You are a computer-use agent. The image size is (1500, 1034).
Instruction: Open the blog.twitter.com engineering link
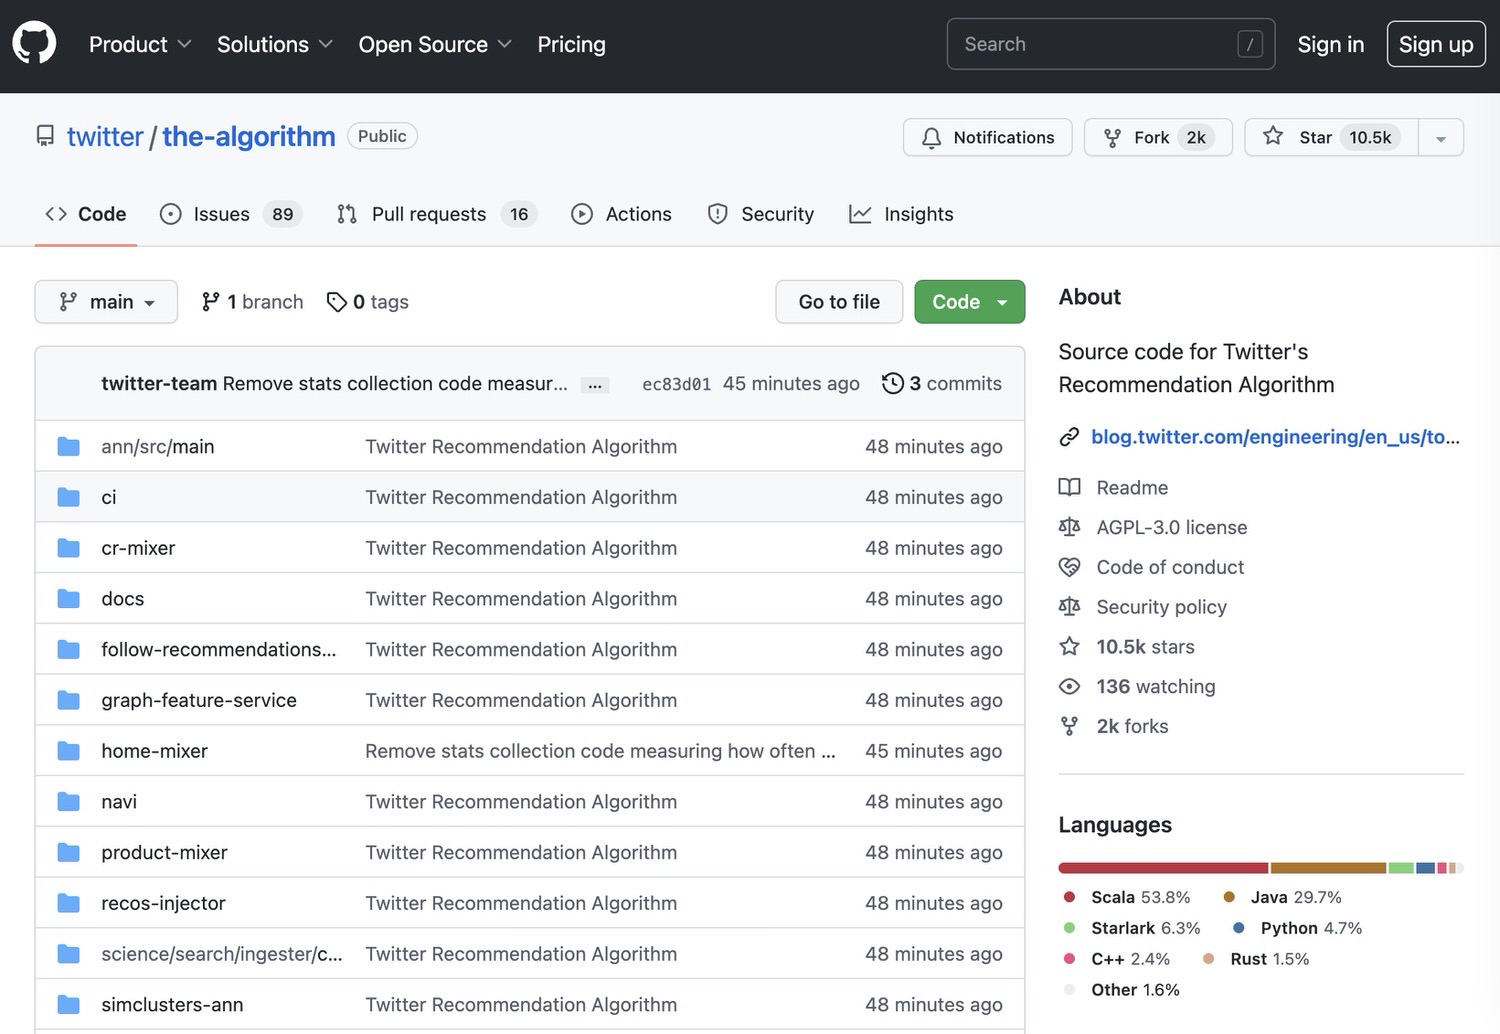point(1275,437)
